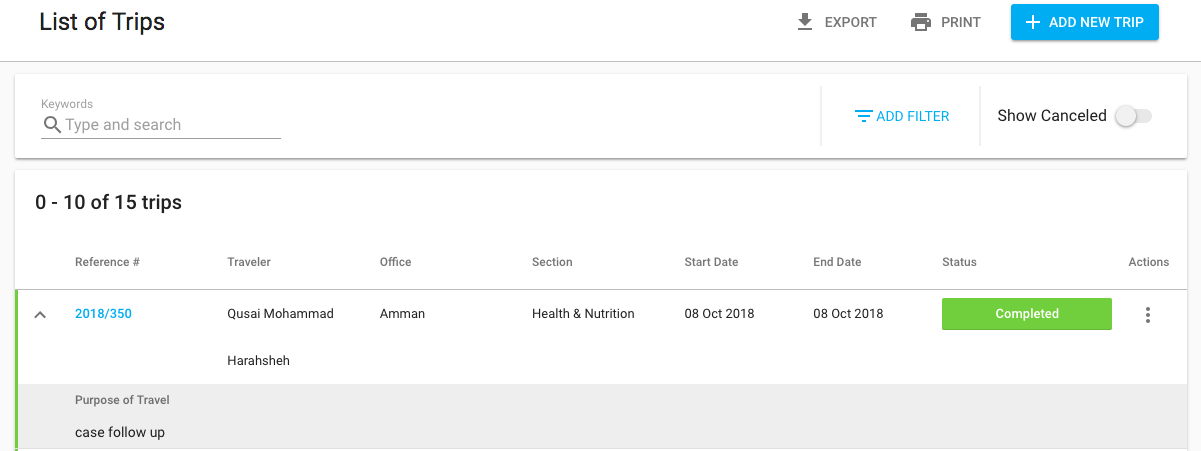Click the Amman office cell
The height and width of the screenshot is (451, 1201).
click(402, 314)
